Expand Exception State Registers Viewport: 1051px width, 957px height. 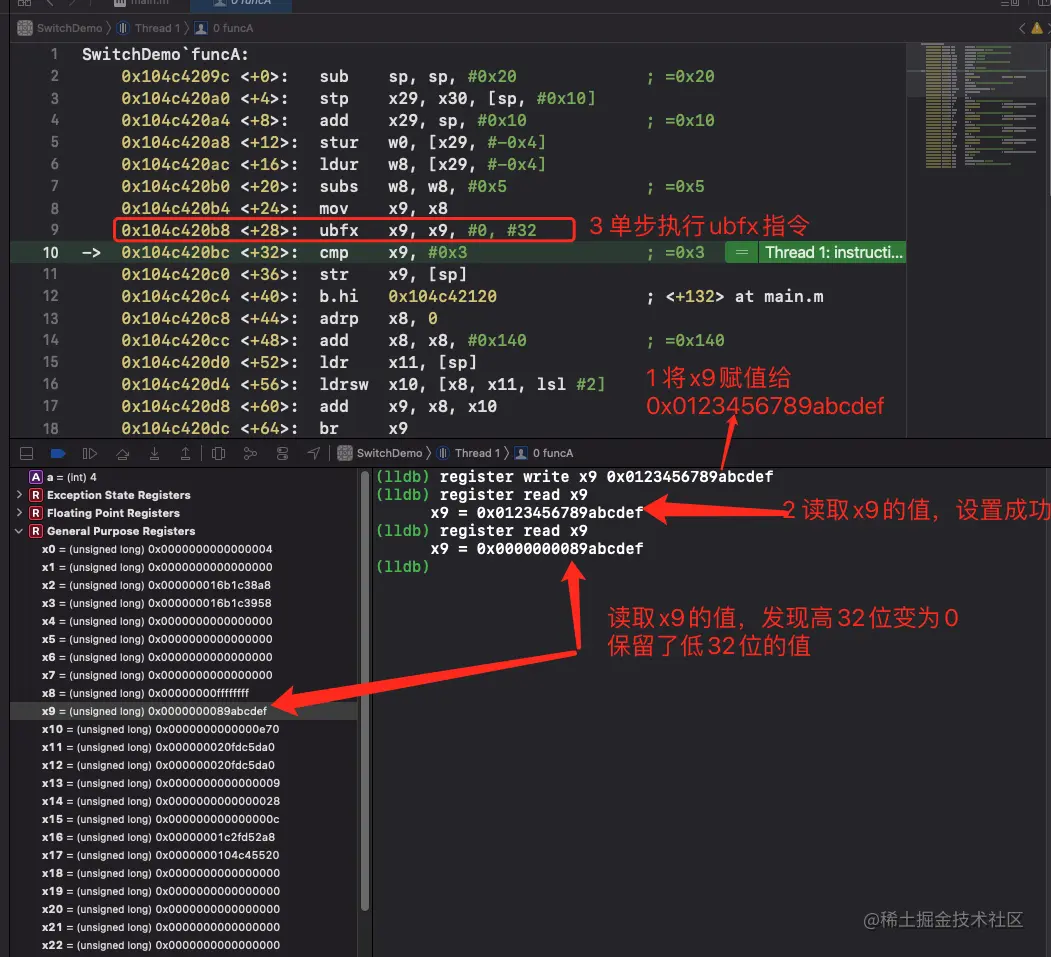click(20, 495)
